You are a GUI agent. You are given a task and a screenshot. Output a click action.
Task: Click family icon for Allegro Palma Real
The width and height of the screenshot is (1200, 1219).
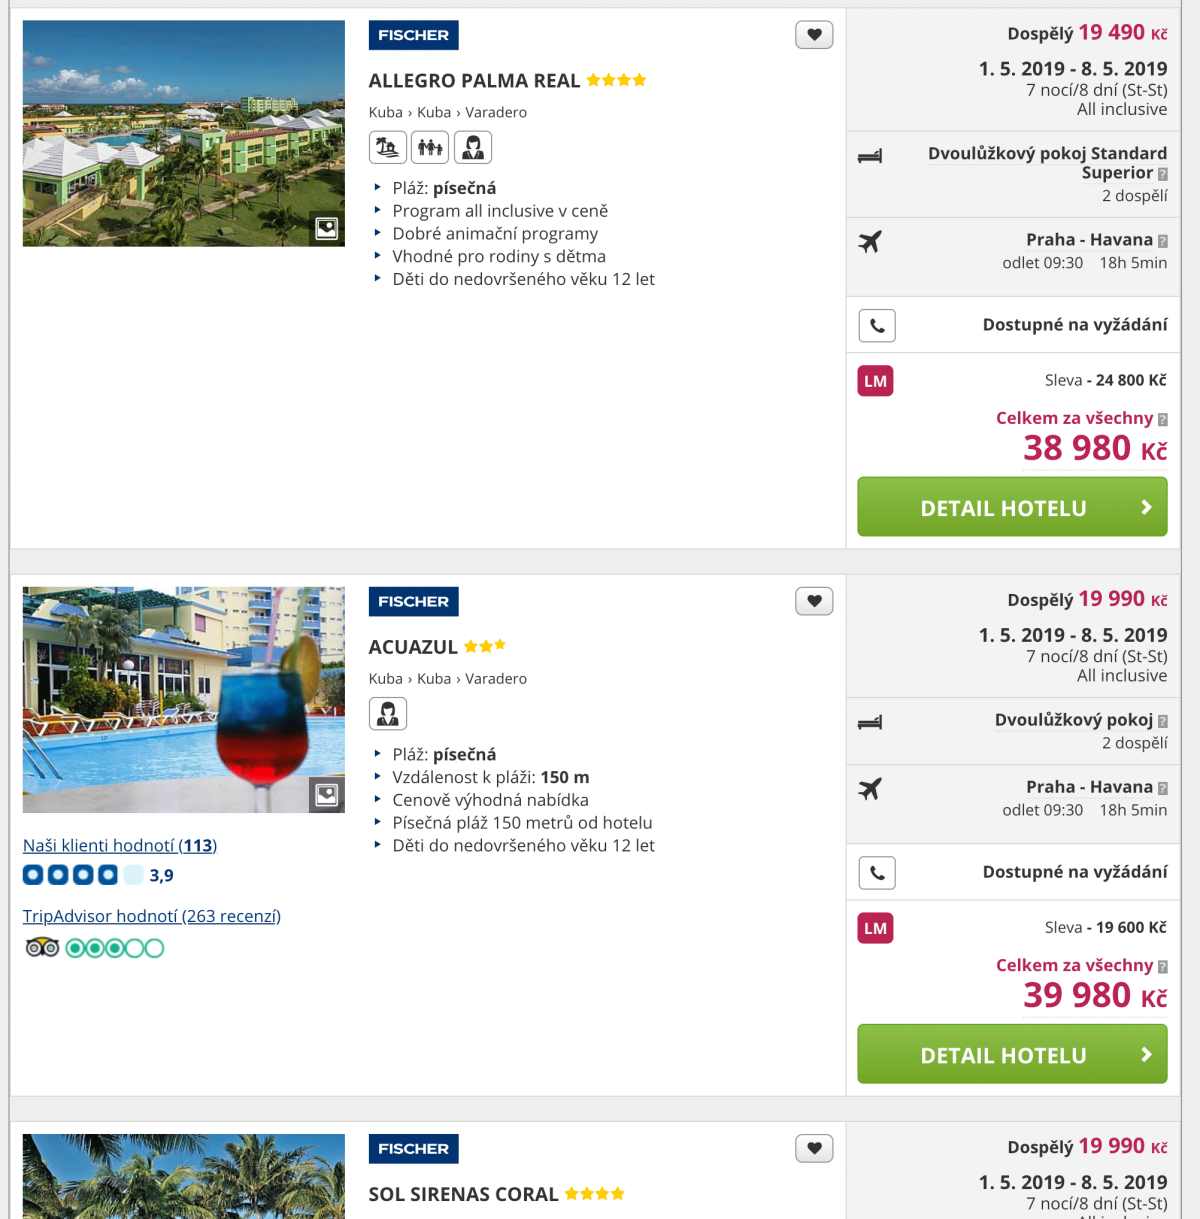pyautogui.click(x=430, y=148)
